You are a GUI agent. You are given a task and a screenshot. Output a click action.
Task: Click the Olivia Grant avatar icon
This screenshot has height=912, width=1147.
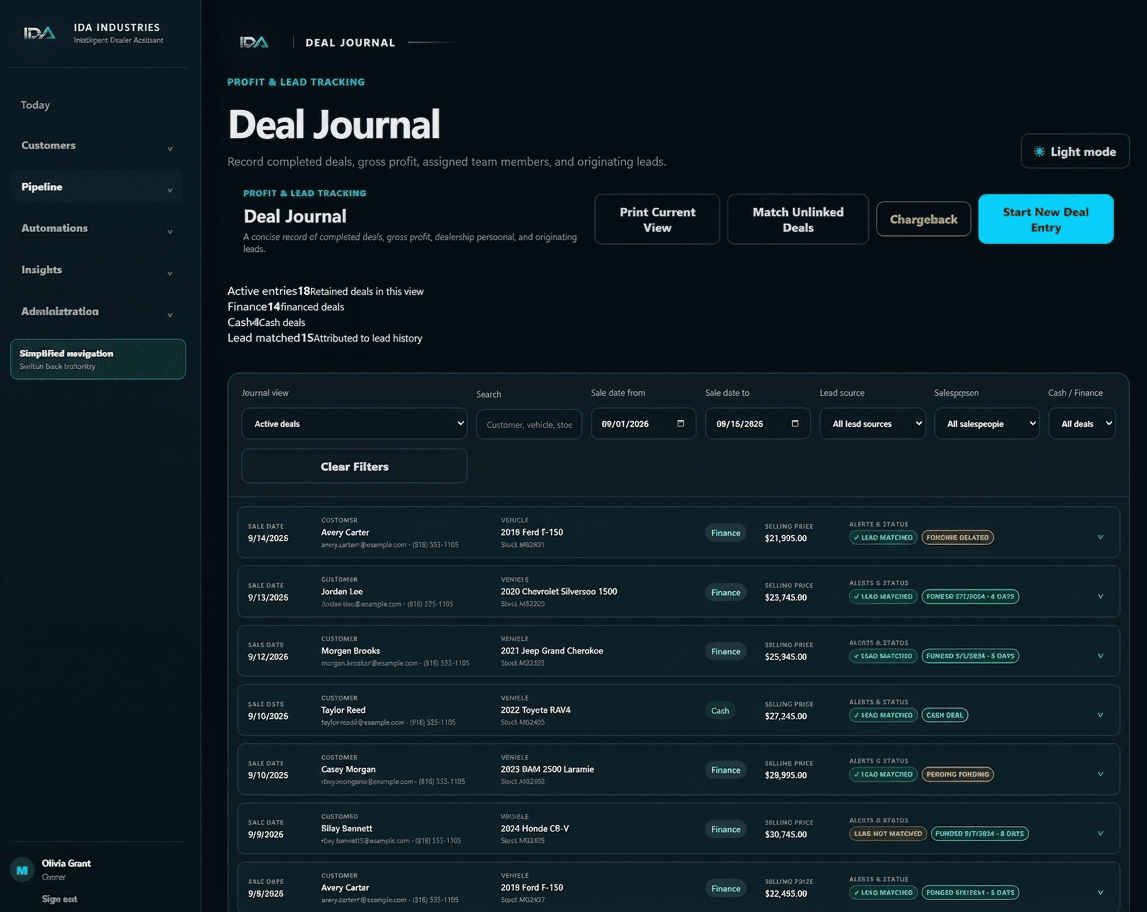(22, 870)
